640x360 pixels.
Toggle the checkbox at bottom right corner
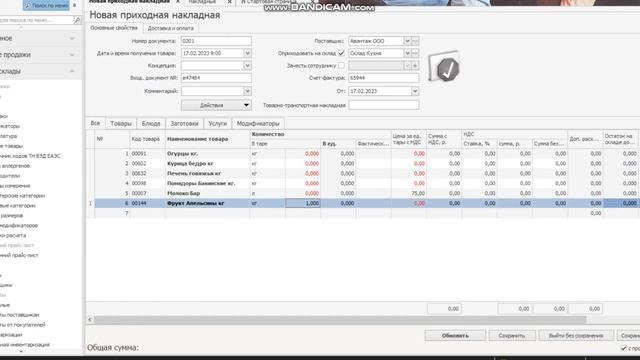tap(623, 348)
